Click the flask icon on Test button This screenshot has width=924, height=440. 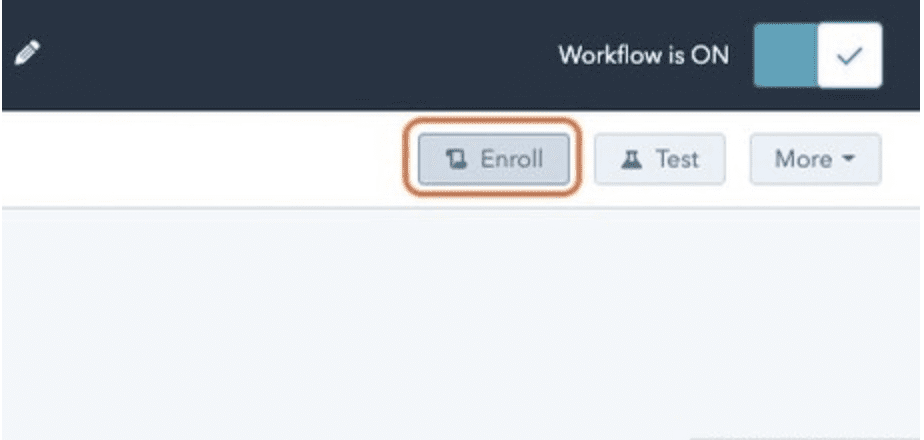[632, 159]
